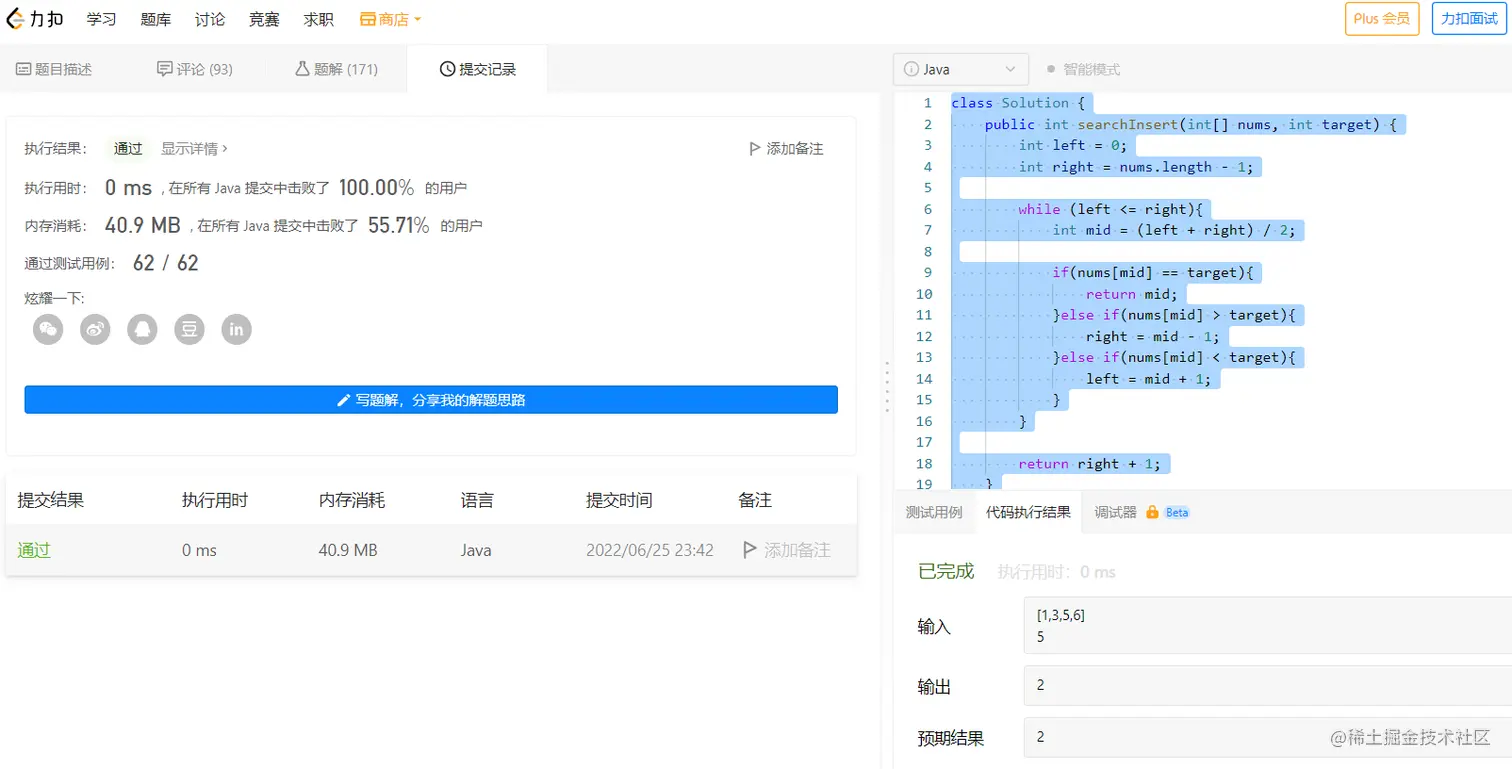The height and width of the screenshot is (769, 1512).
Task: Select the 提交记录 tab
Action: click(x=477, y=70)
